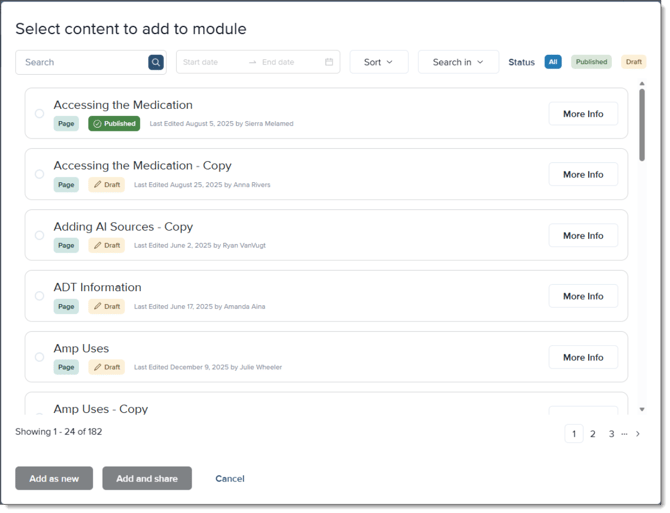Open the Search in dropdown
Screen dimensions: 670x513
click(458, 62)
